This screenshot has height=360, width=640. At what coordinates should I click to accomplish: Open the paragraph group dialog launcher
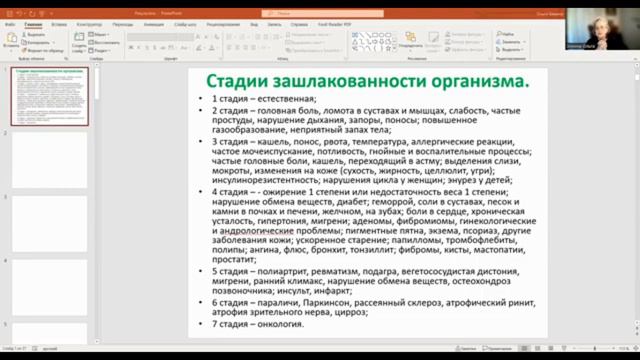point(346,59)
